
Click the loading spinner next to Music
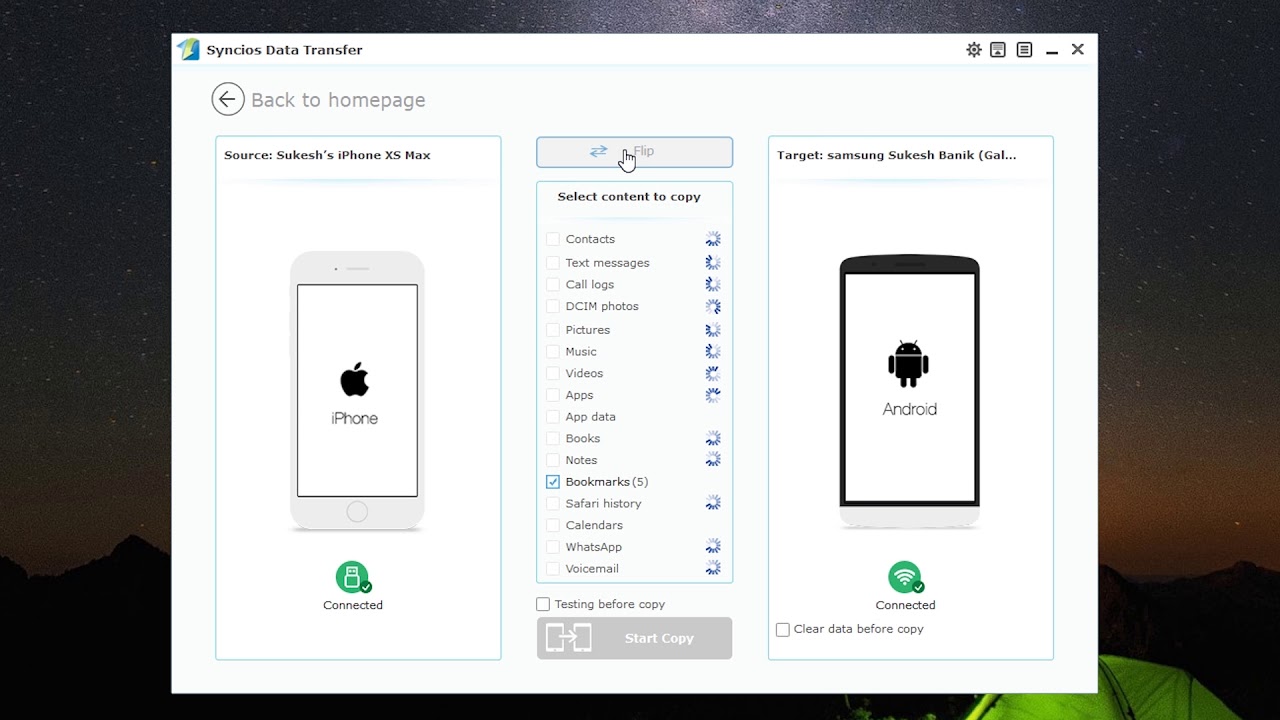(713, 352)
